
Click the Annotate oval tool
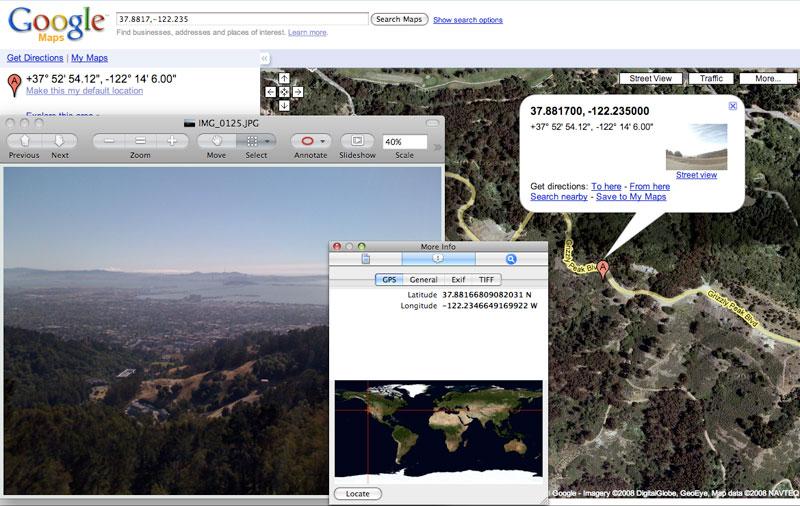(307, 141)
